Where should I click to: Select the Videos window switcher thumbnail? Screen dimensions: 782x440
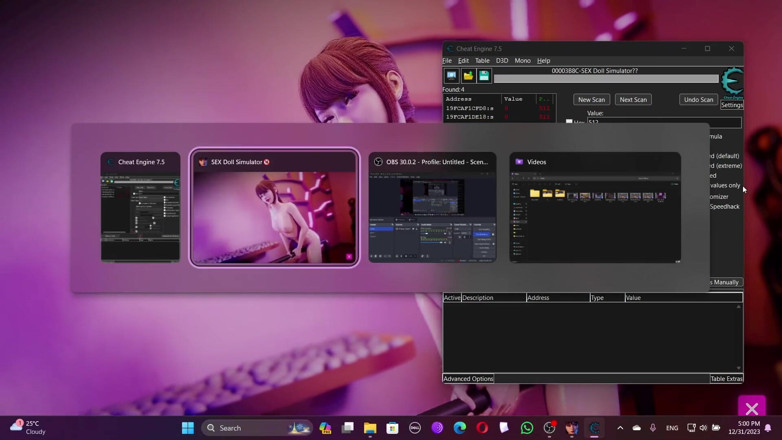(x=595, y=207)
